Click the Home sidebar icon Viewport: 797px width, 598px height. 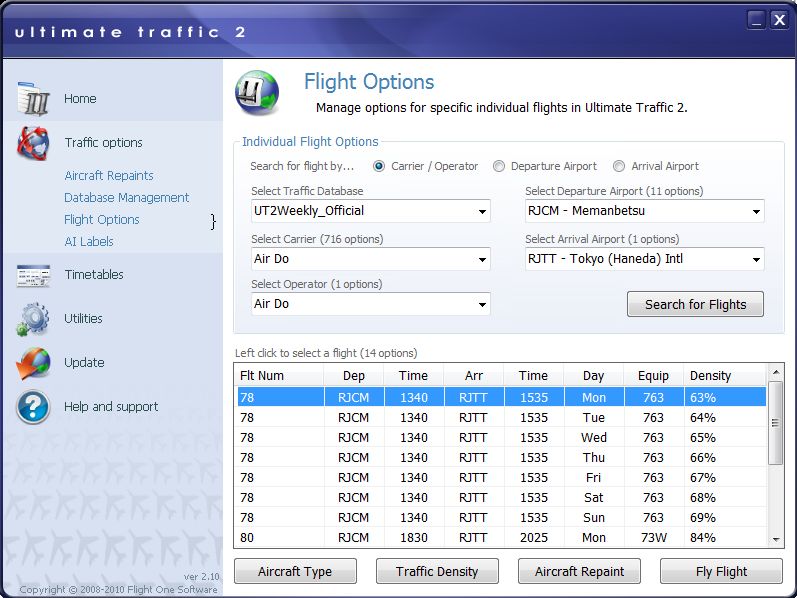pos(33,99)
